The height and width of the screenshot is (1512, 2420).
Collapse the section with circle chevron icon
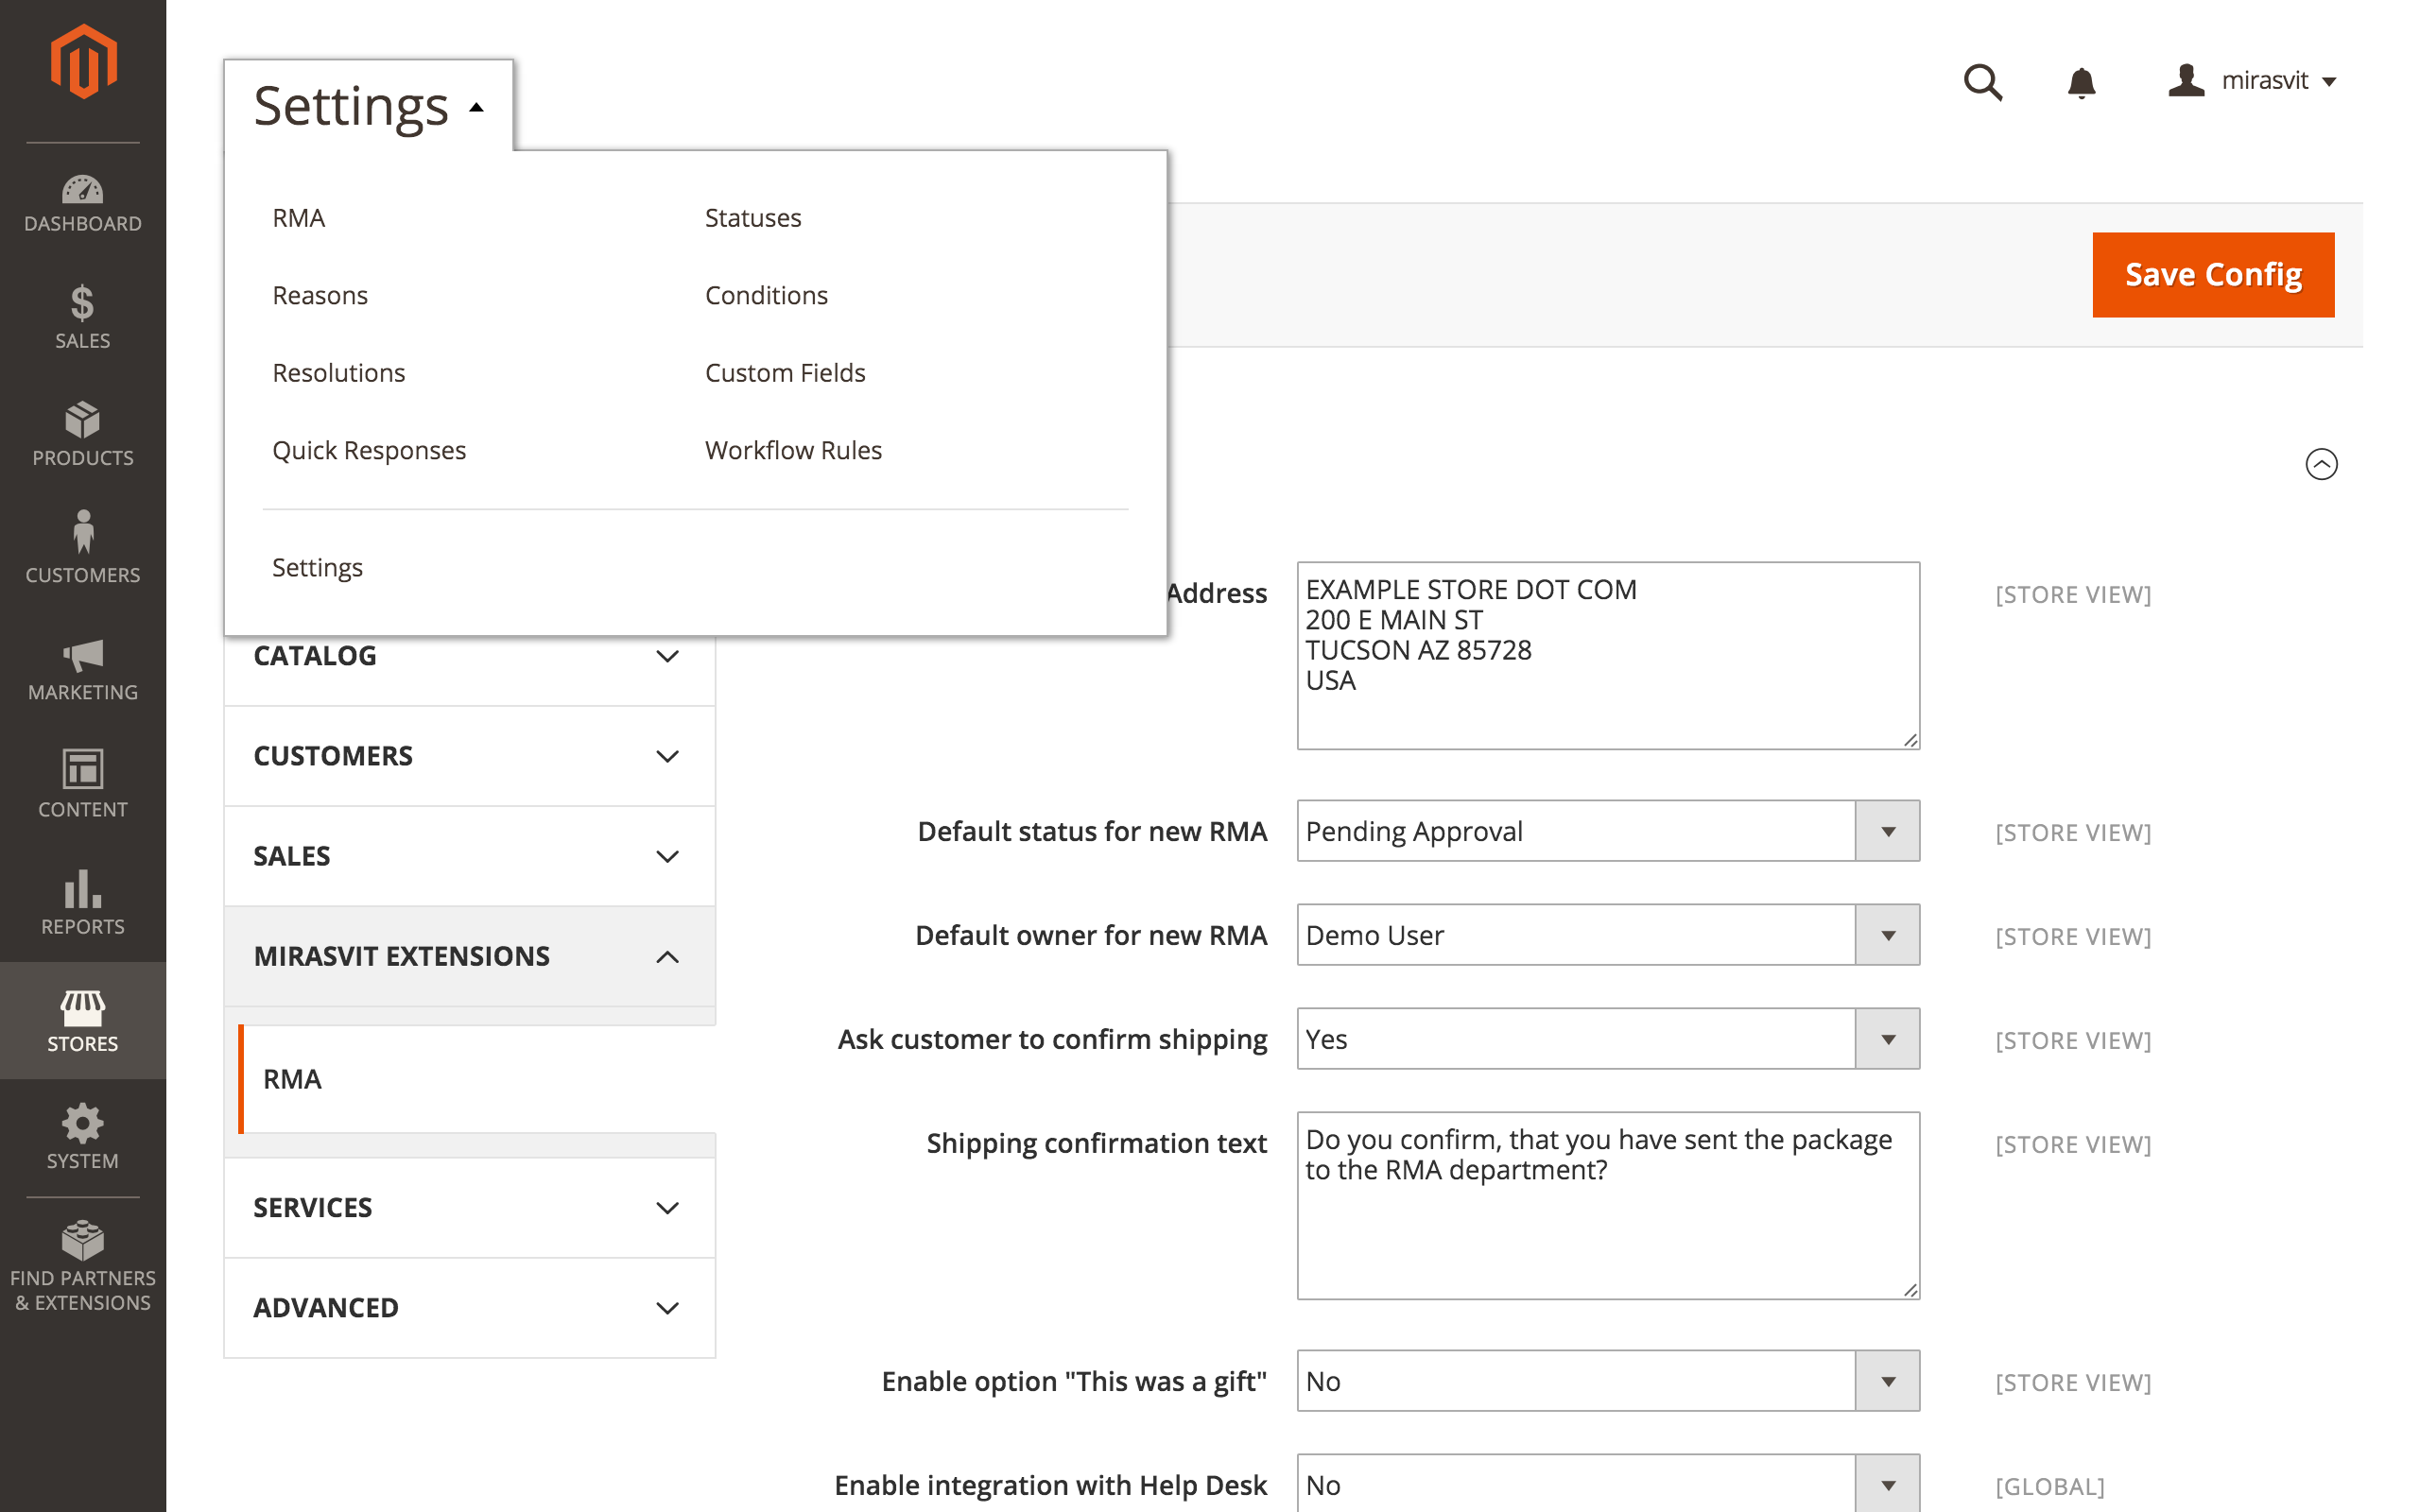[2321, 464]
